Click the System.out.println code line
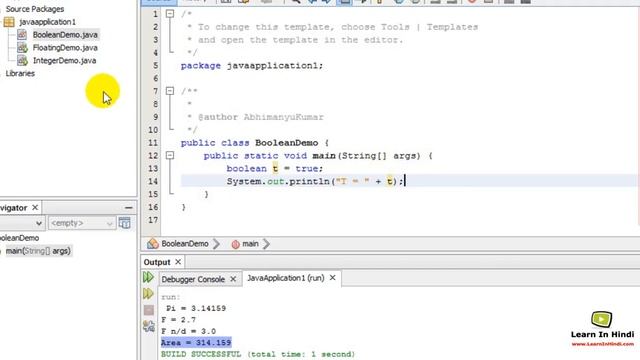 click(x=316, y=181)
